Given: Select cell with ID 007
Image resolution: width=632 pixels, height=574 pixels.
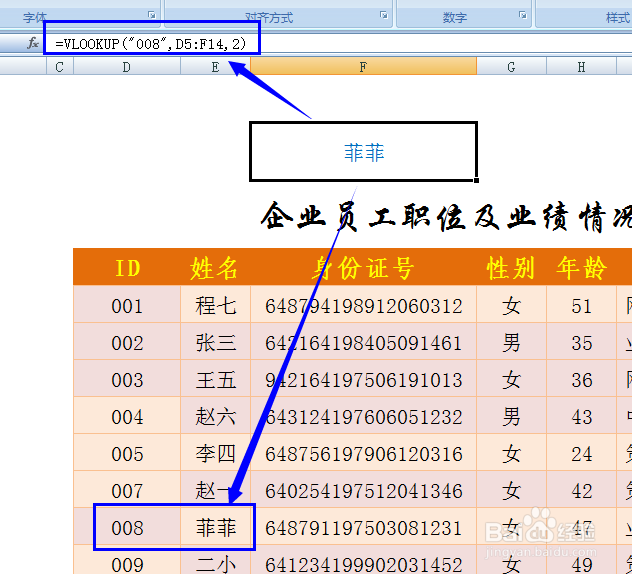Looking at the screenshot, I should 127,490.
